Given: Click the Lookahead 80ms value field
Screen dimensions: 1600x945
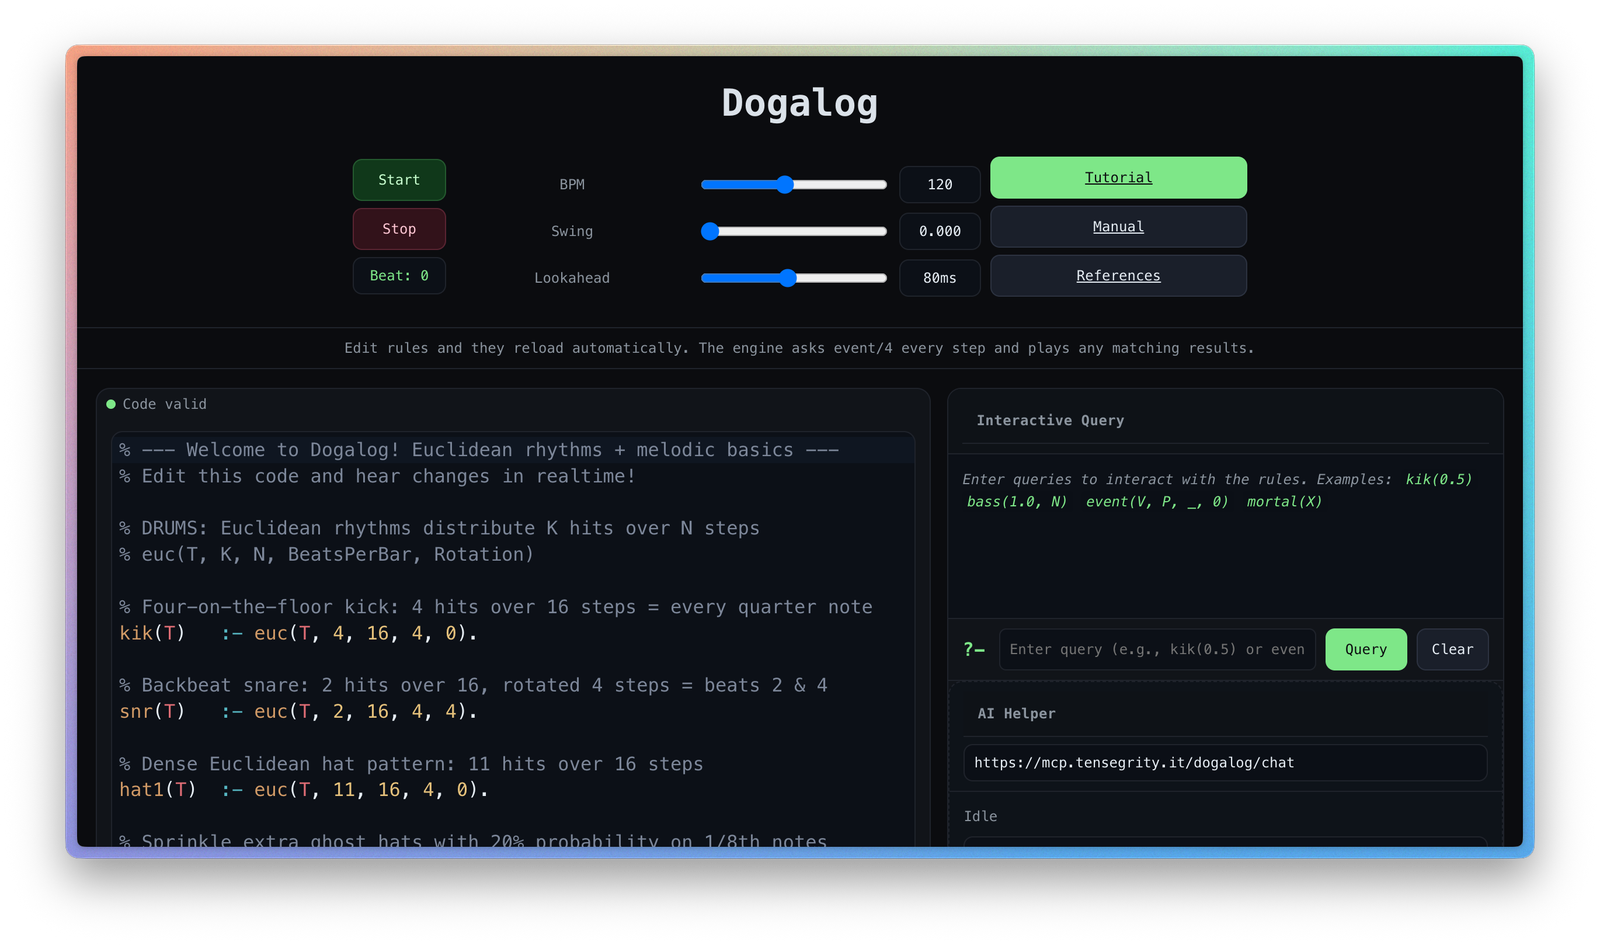Looking at the screenshot, I should (939, 278).
